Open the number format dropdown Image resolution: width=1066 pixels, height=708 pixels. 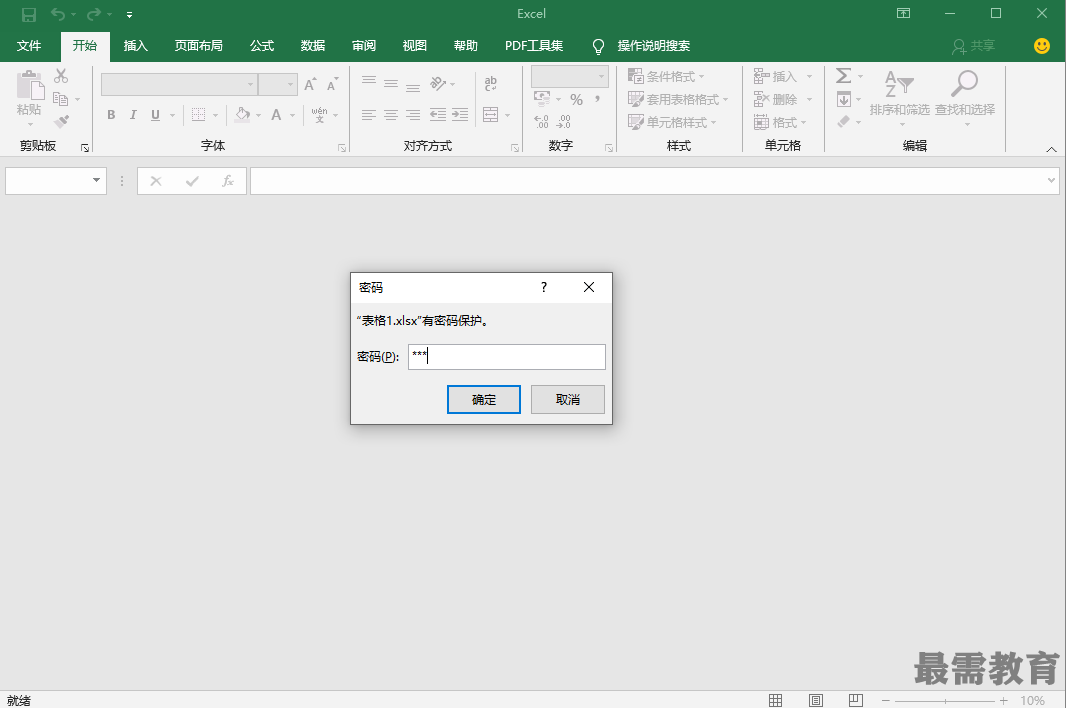tap(601, 77)
